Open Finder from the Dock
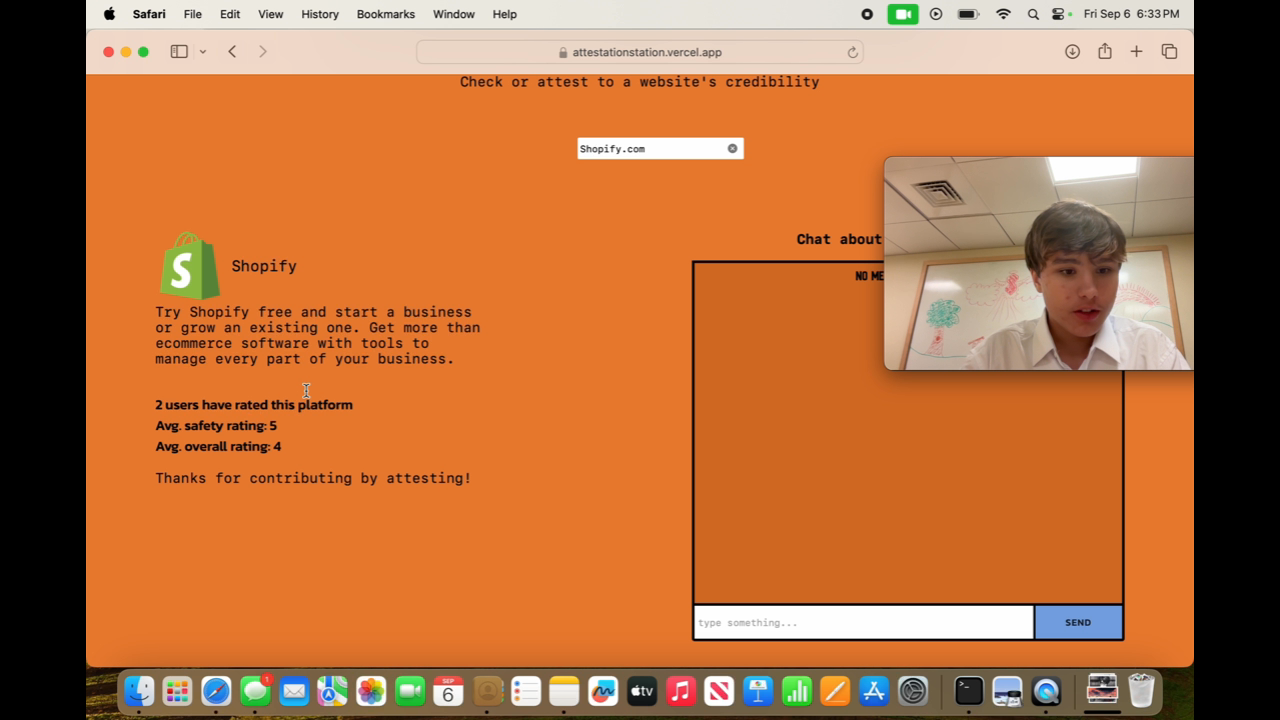 139,691
